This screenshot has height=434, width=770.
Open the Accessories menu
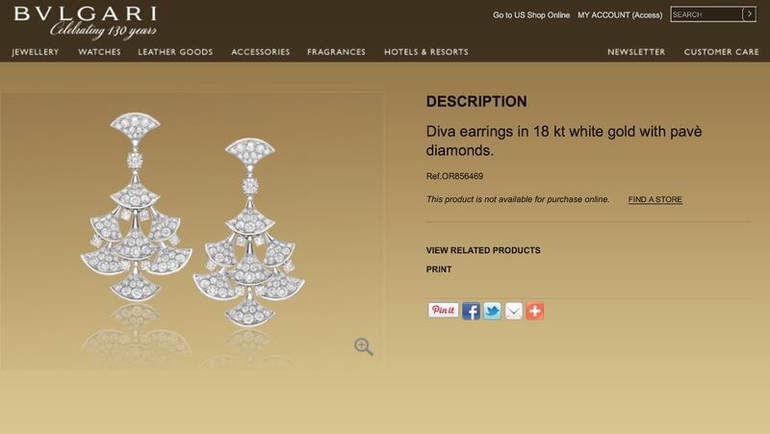[x=261, y=52]
